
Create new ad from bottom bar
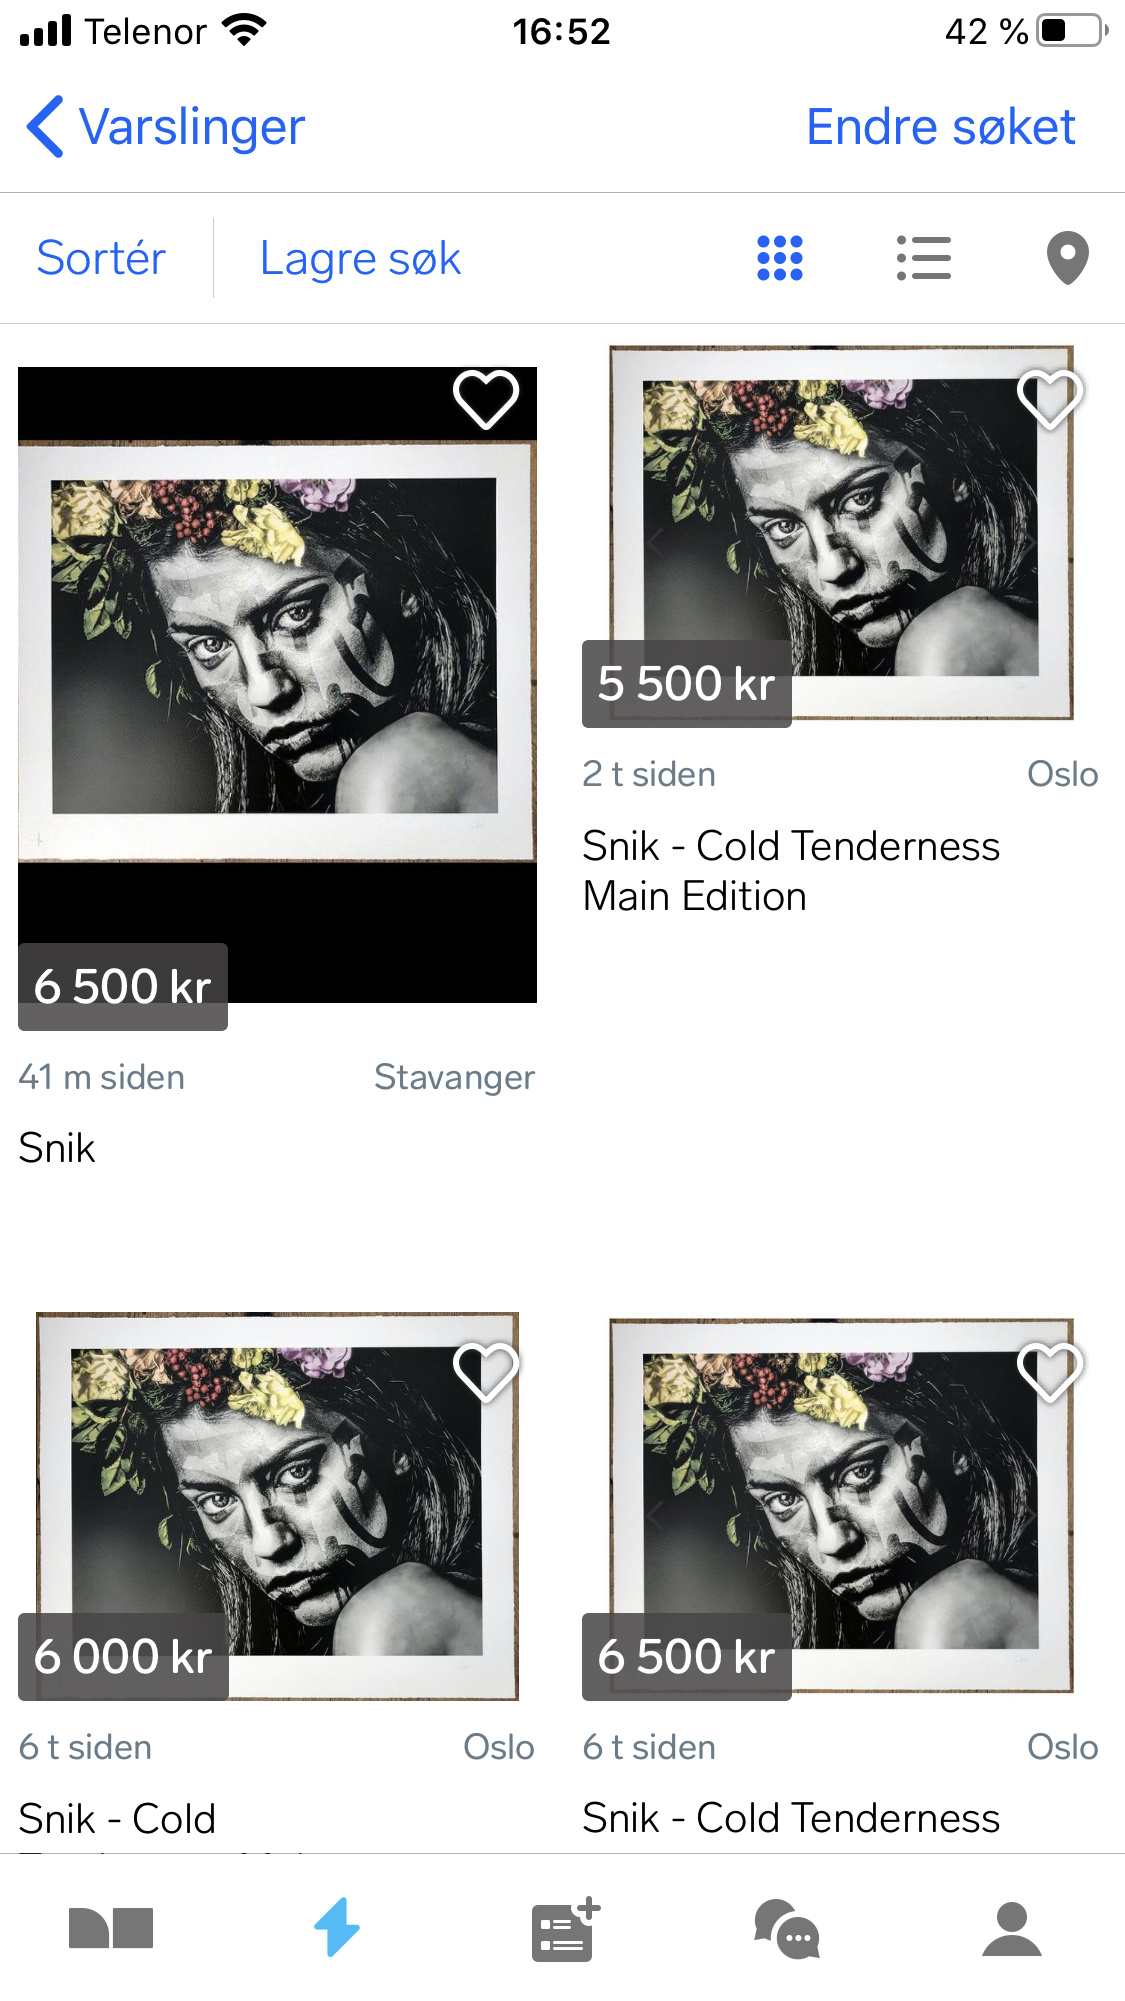[x=564, y=1928]
